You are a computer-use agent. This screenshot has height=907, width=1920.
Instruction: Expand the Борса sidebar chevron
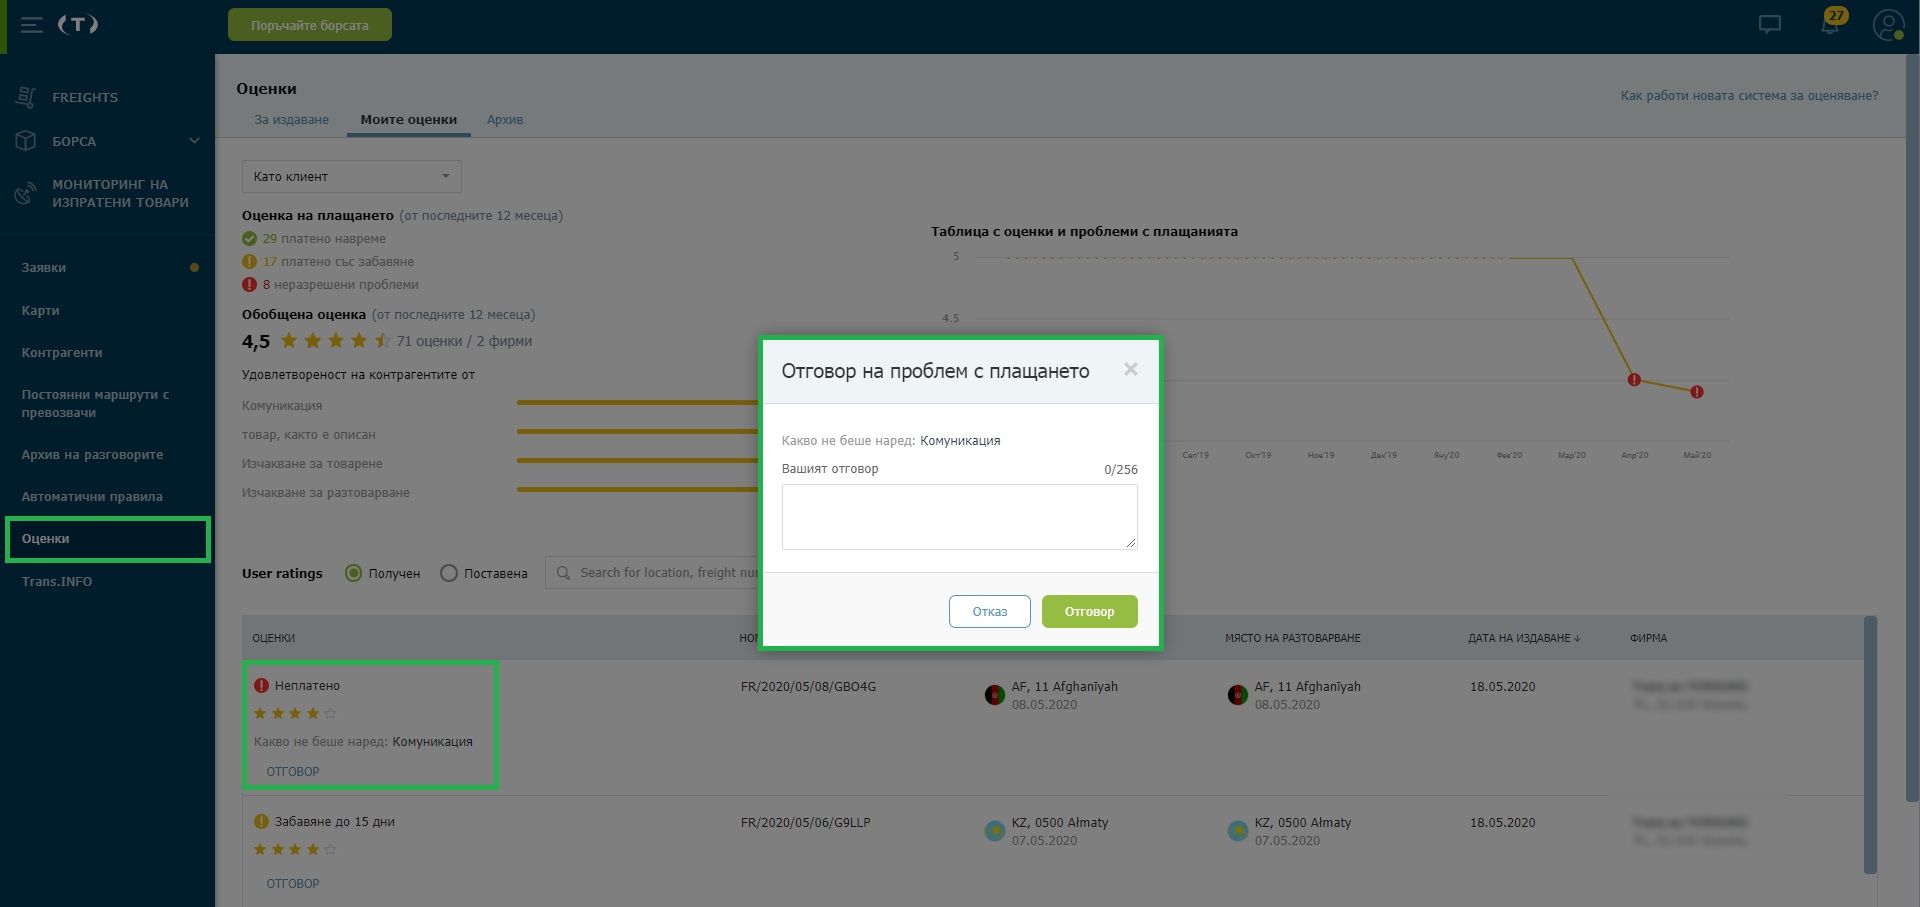(x=194, y=141)
